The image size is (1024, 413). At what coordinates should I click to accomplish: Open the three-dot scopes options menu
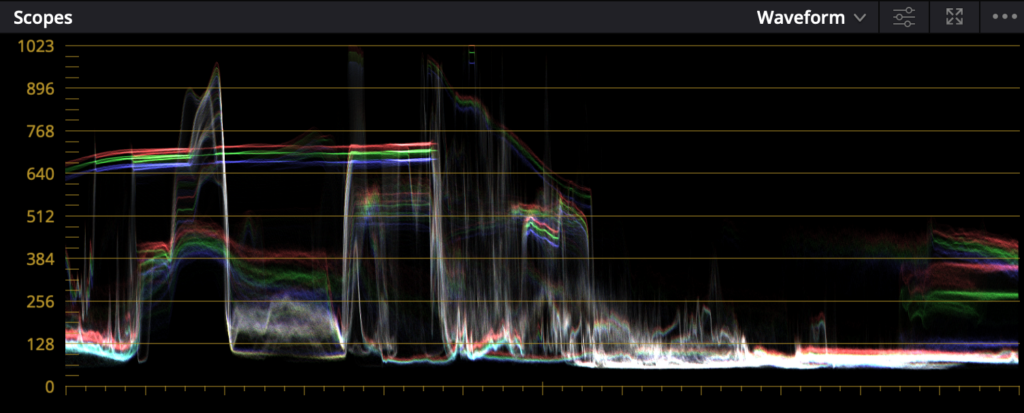[1004, 18]
